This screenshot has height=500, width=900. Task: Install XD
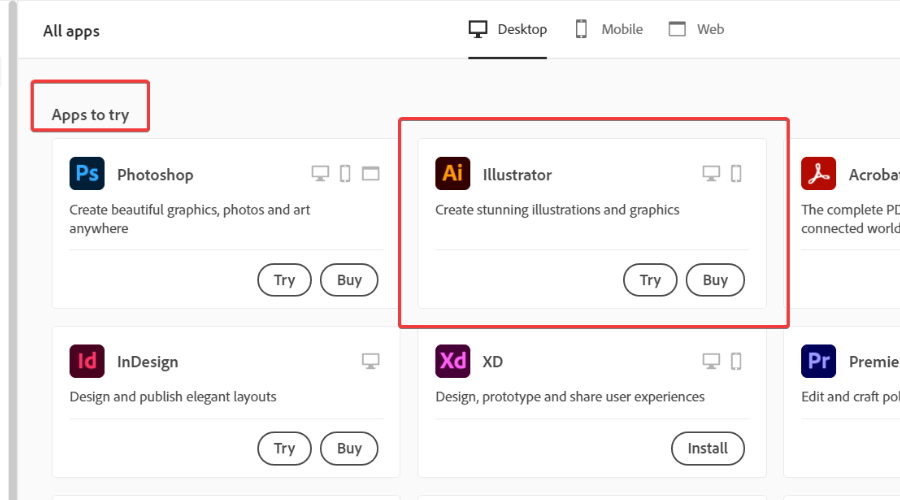pos(708,448)
